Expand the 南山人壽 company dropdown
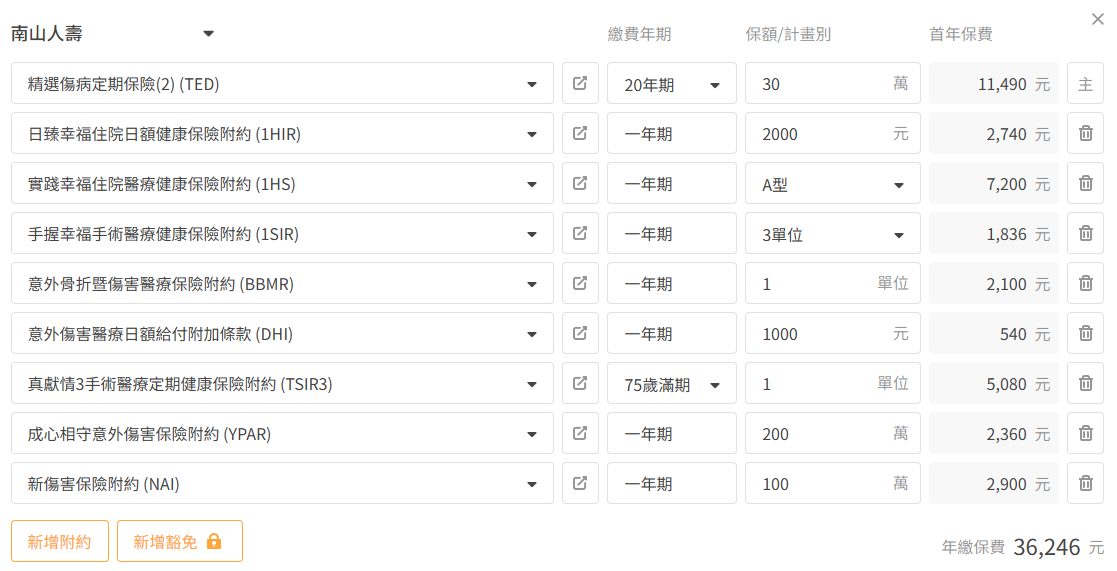 click(208, 33)
